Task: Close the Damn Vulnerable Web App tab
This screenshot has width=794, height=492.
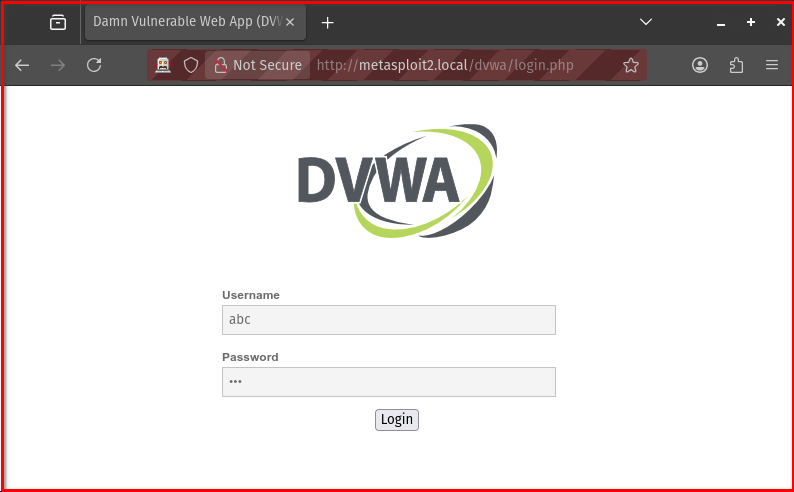Action: (290, 22)
